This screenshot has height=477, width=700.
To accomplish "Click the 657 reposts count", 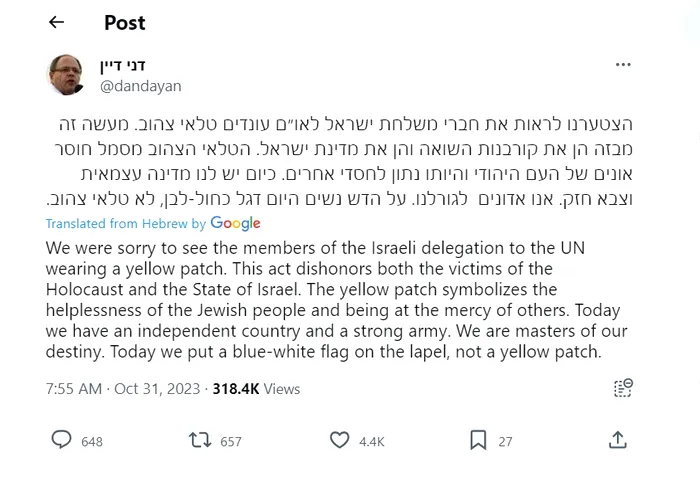I will click(231, 441).
